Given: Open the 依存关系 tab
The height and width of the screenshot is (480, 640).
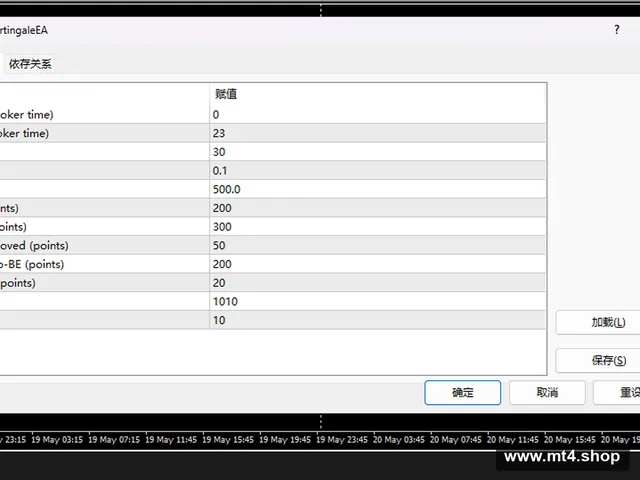Looking at the screenshot, I should point(30,64).
